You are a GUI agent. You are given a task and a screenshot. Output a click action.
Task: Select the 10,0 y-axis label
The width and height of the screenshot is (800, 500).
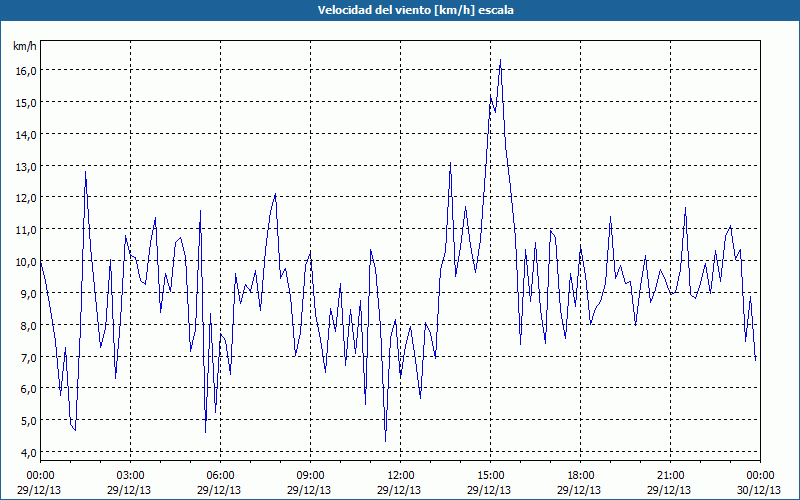tap(25, 262)
